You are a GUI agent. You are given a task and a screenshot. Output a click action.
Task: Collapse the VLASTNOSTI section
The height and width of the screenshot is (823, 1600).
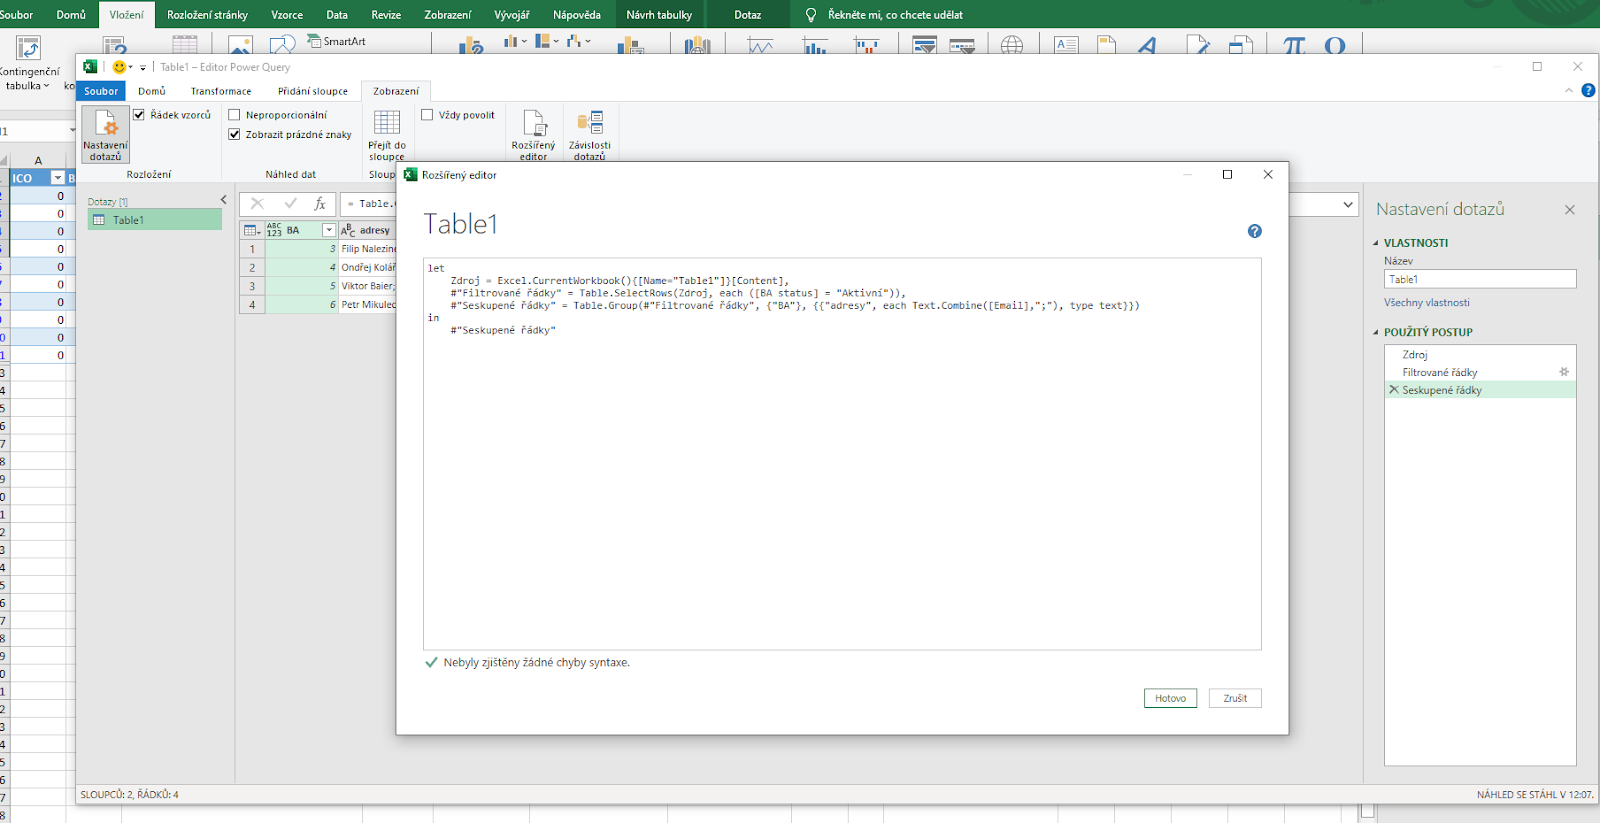tap(1376, 243)
